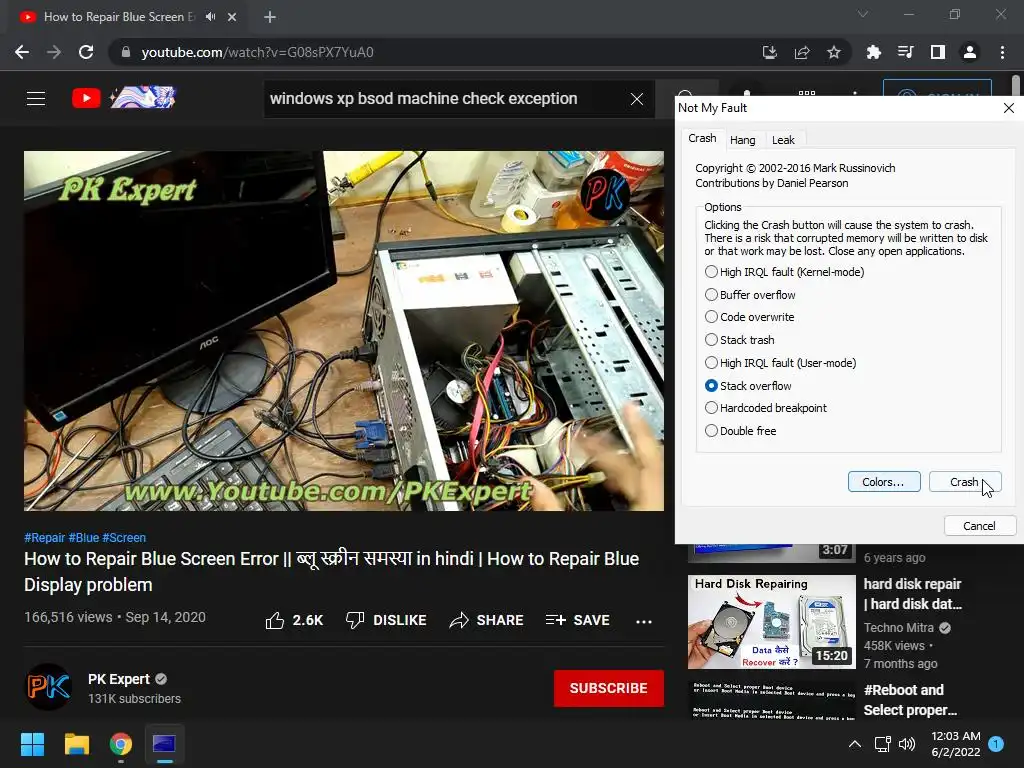The image size is (1024, 768).
Task: Bookmark this page with the star icon
Action: pos(834,52)
